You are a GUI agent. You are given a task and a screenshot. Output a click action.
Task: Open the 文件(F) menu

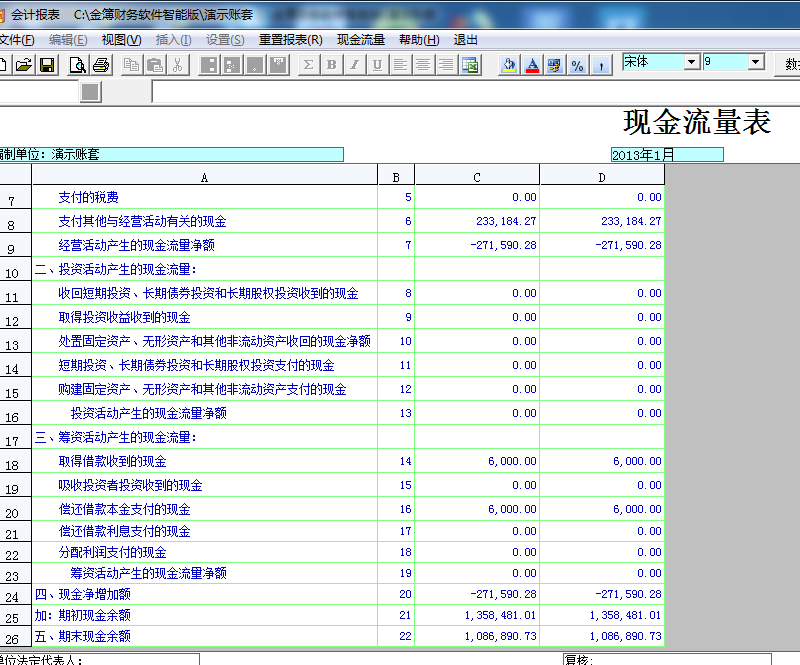tap(17, 40)
